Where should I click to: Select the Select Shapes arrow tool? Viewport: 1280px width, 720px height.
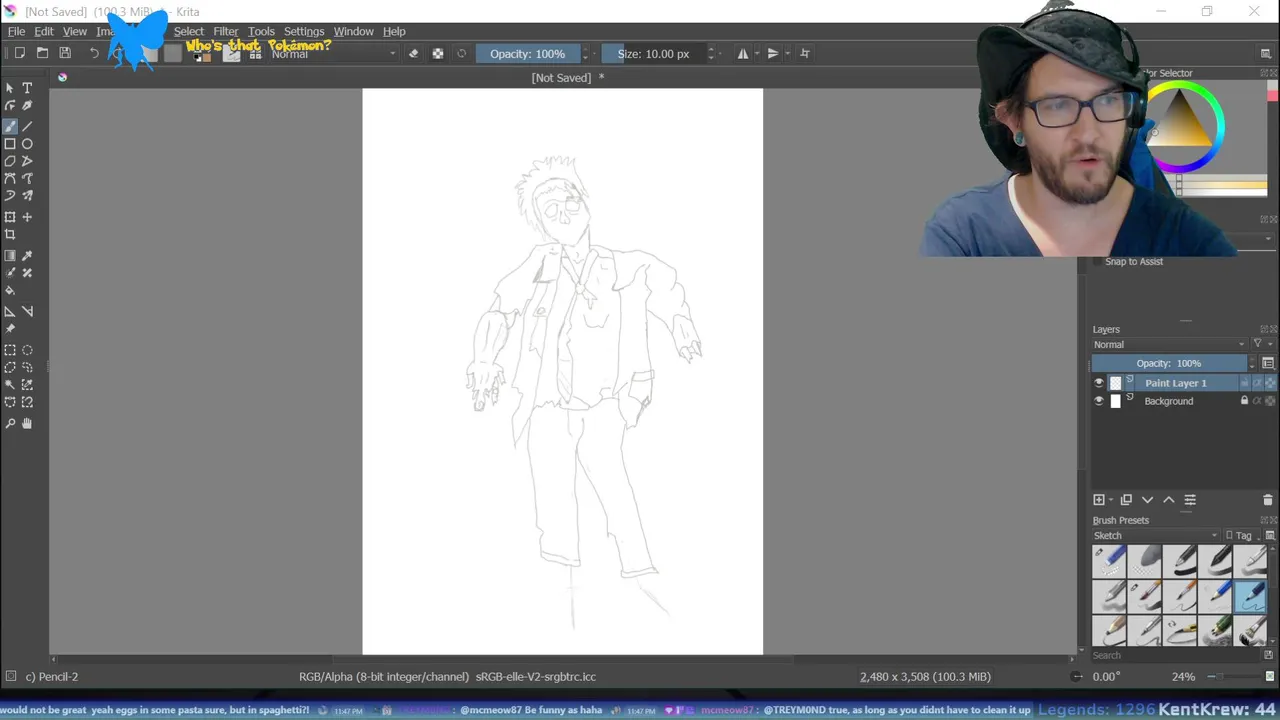(x=10, y=88)
